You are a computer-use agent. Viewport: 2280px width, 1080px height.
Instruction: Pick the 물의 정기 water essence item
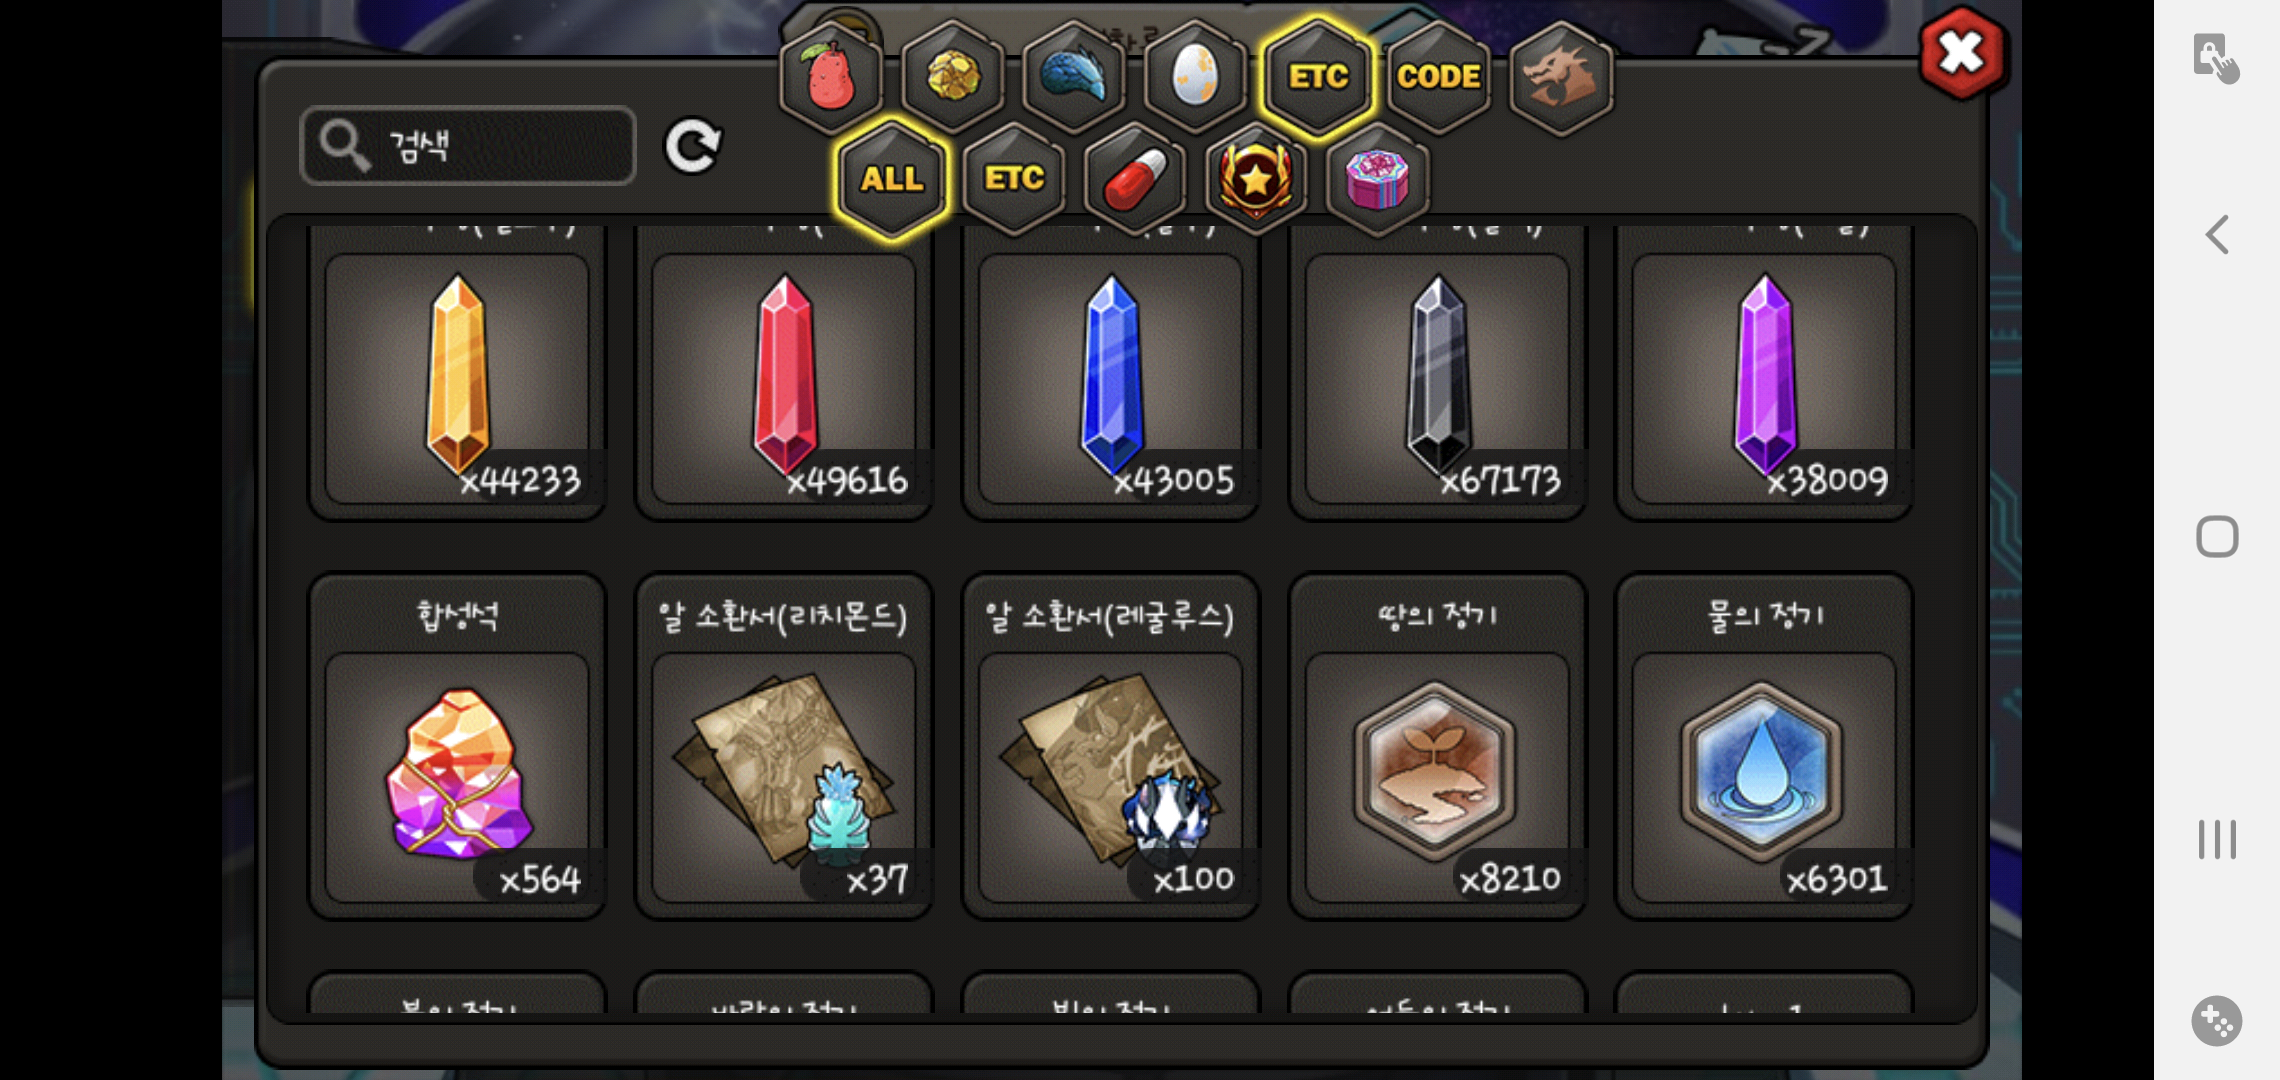(1764, 746)
